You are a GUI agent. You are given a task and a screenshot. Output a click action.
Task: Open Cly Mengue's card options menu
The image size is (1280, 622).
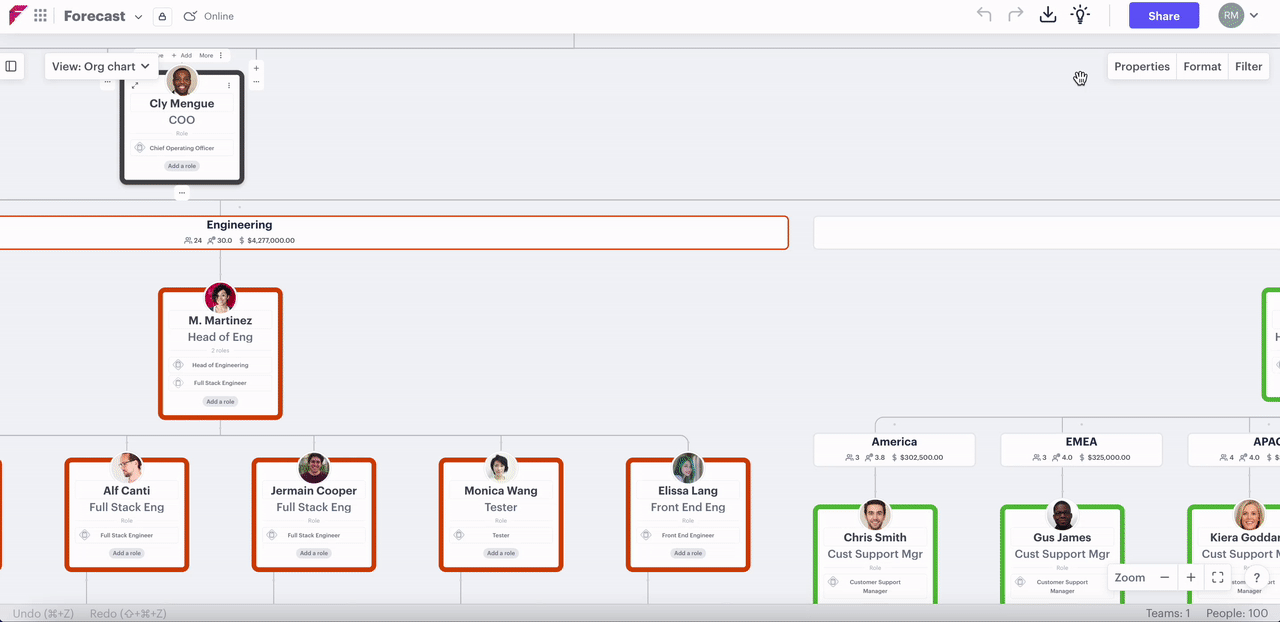[229, 86]
